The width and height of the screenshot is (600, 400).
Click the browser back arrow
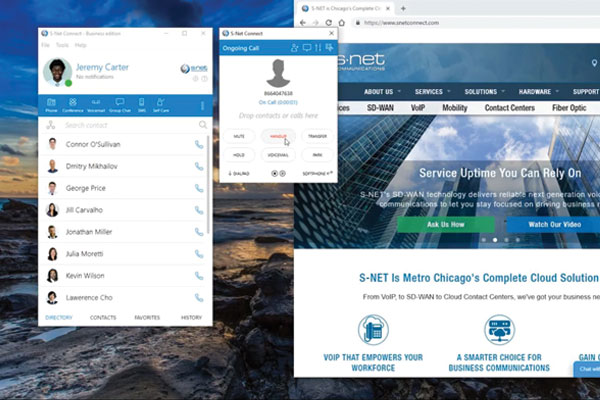(x=302, y=23)
